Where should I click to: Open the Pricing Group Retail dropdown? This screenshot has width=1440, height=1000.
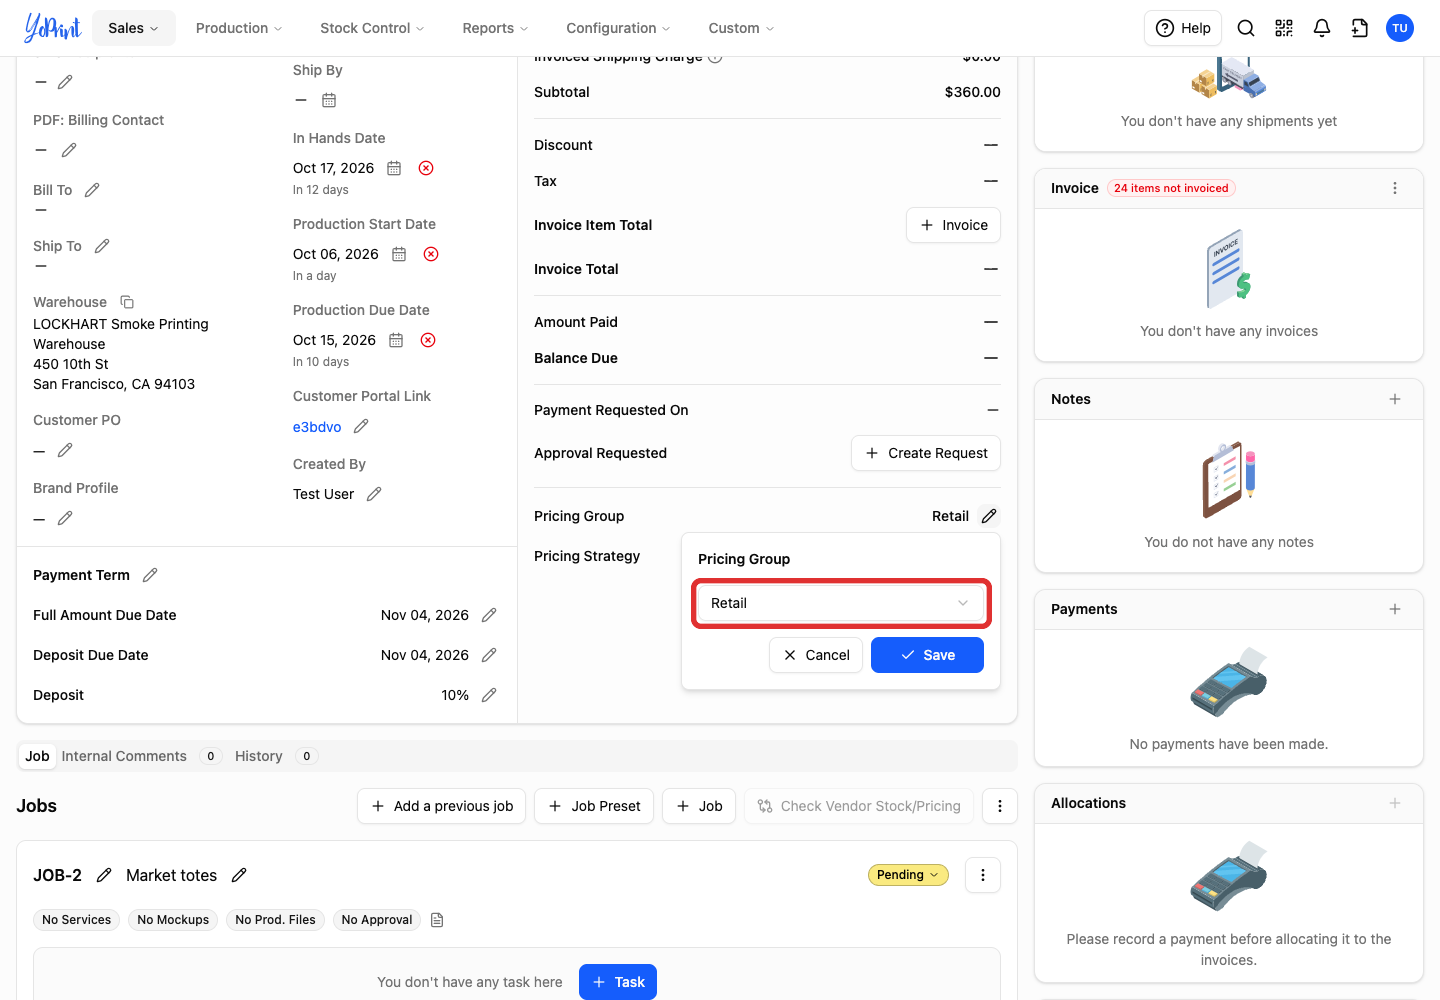coord(841,603)
